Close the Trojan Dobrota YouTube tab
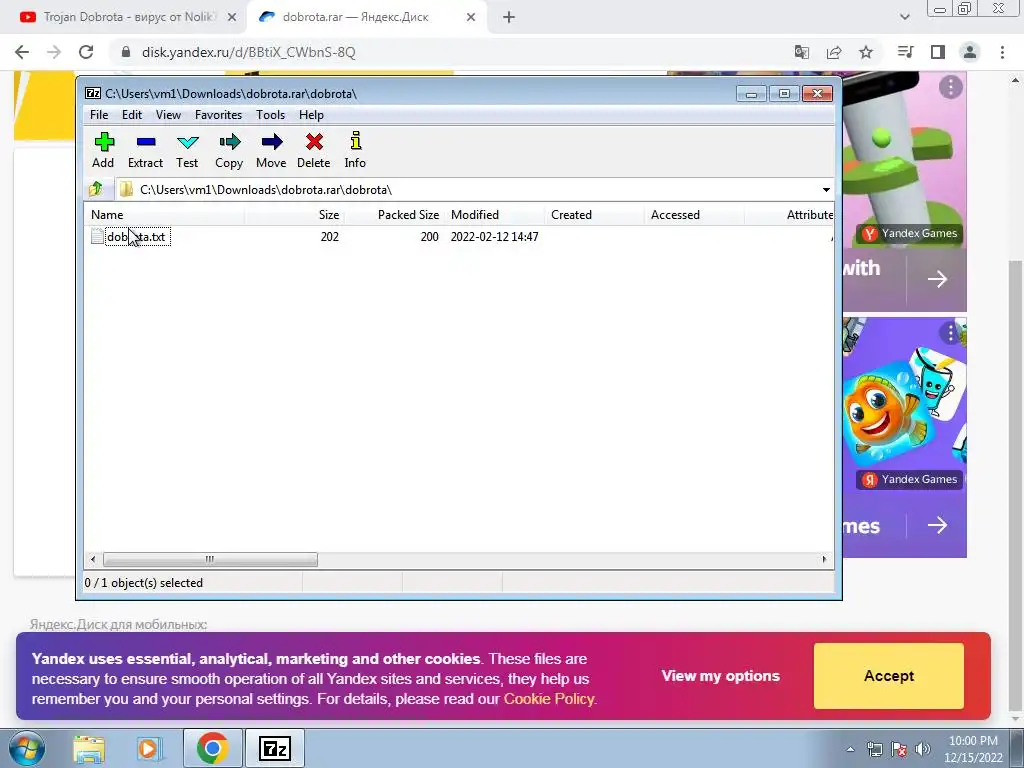This screenshot has height=768, width=1024. point(232,18)
